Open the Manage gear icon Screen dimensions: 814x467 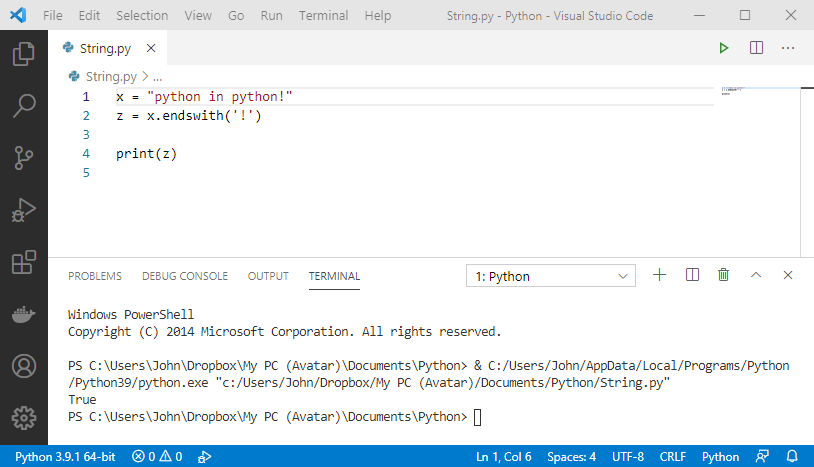pyautogui.click(x=23, y=418)
